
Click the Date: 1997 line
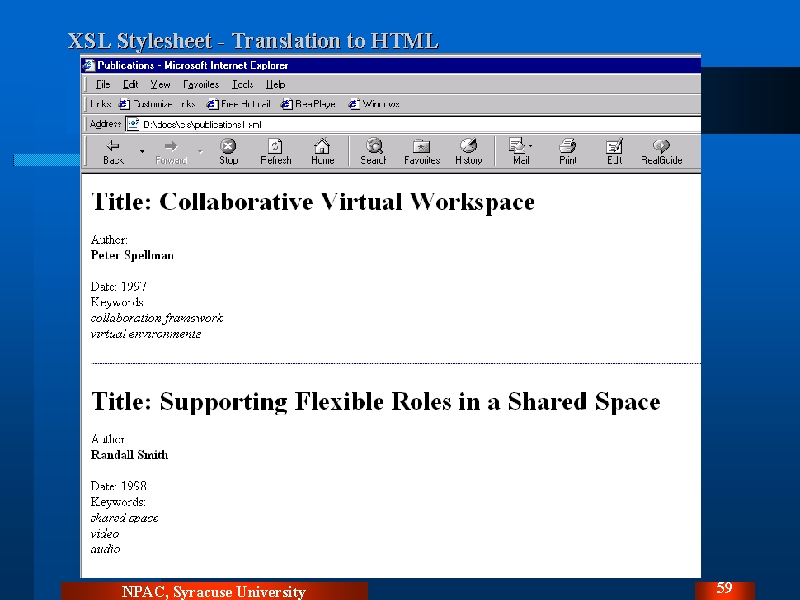point(119,286)
